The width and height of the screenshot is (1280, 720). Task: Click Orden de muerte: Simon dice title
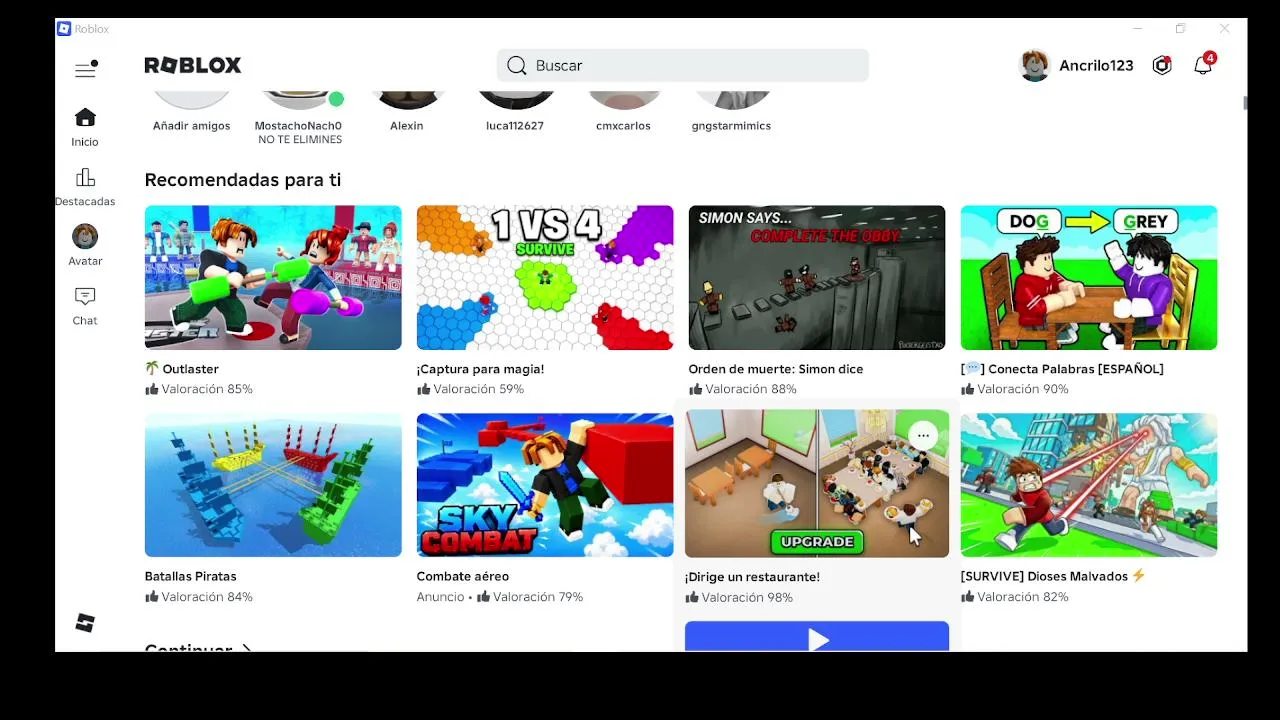click(776, 369)
